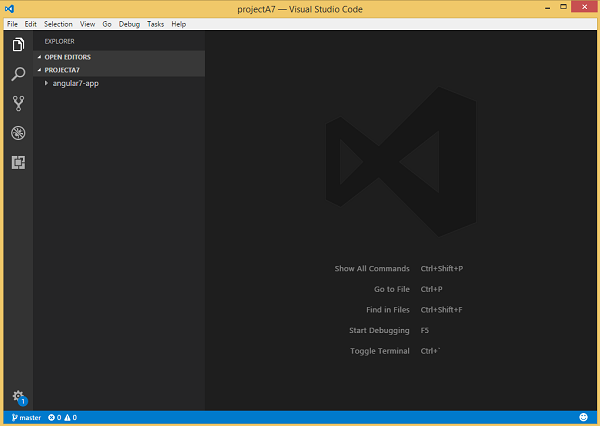Viewport: 600px width, 426px height.
Task: Open the Debug menu
Action: 129,24
